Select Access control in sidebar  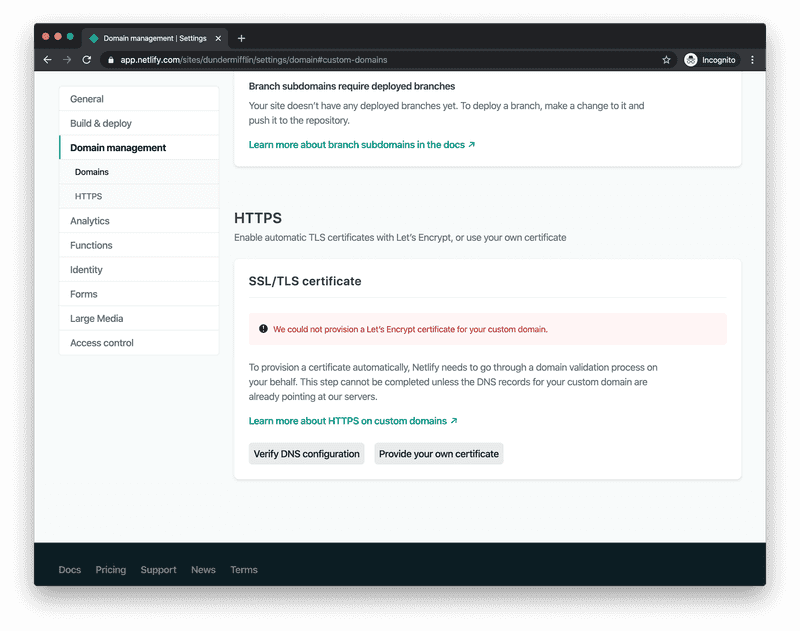point(102,343)
